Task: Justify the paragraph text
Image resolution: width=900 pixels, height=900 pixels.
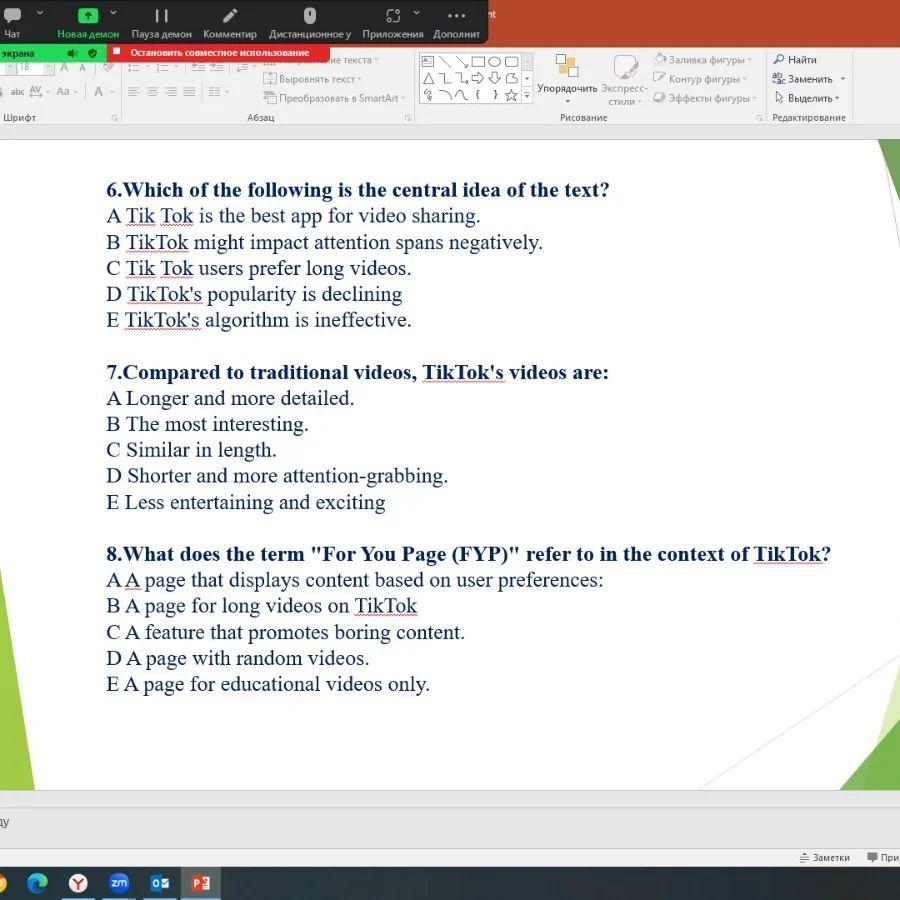Action: 189,92
